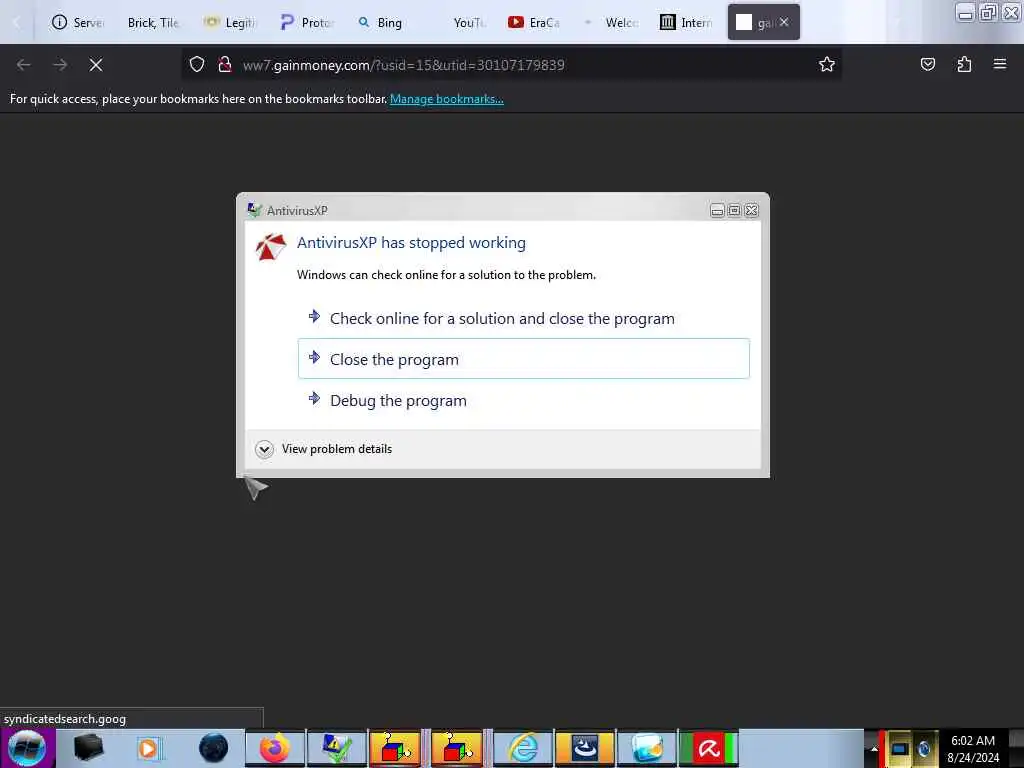1024x768 pixels.
Task: Open the photo viewer taskbar icon
Action: coord(647,748)
